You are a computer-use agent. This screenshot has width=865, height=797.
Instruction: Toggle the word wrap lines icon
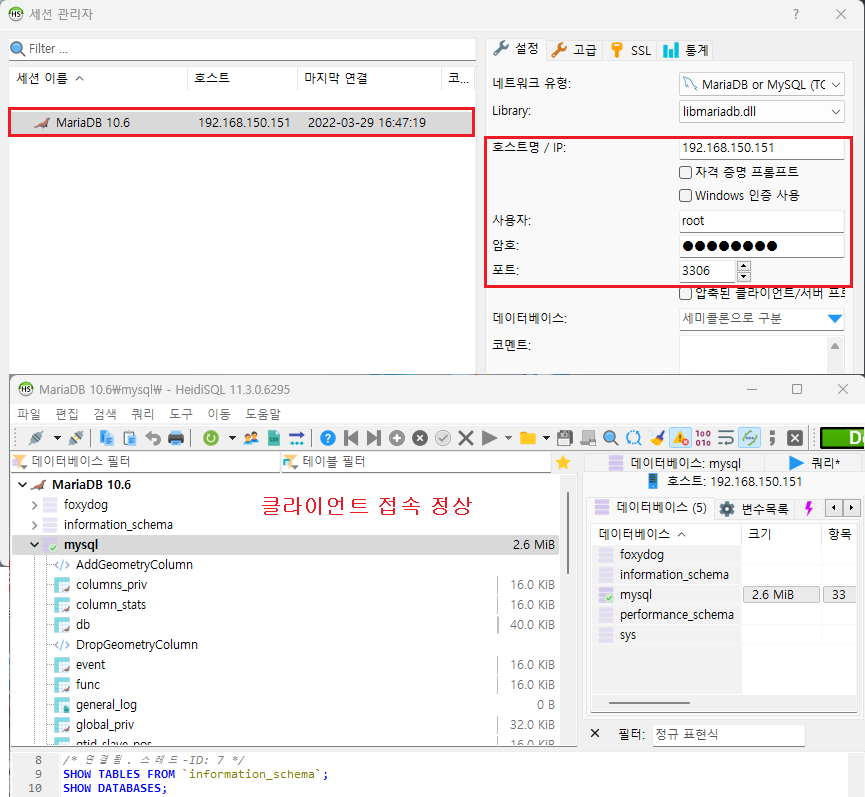(726, 438)
